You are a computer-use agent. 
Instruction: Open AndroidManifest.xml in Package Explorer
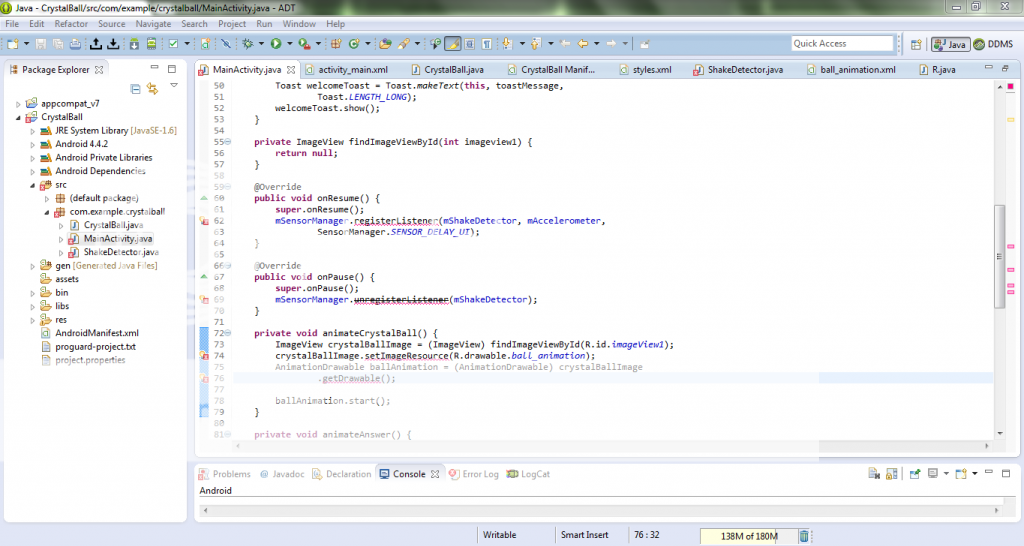point(96,333)
